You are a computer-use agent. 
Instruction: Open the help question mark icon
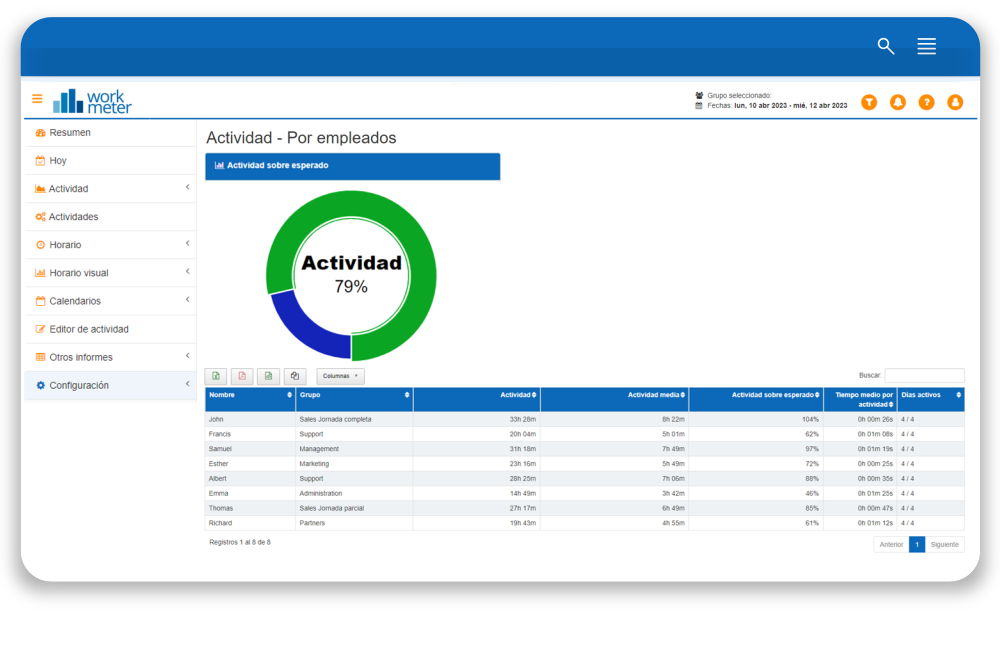(x=927, y=102)
